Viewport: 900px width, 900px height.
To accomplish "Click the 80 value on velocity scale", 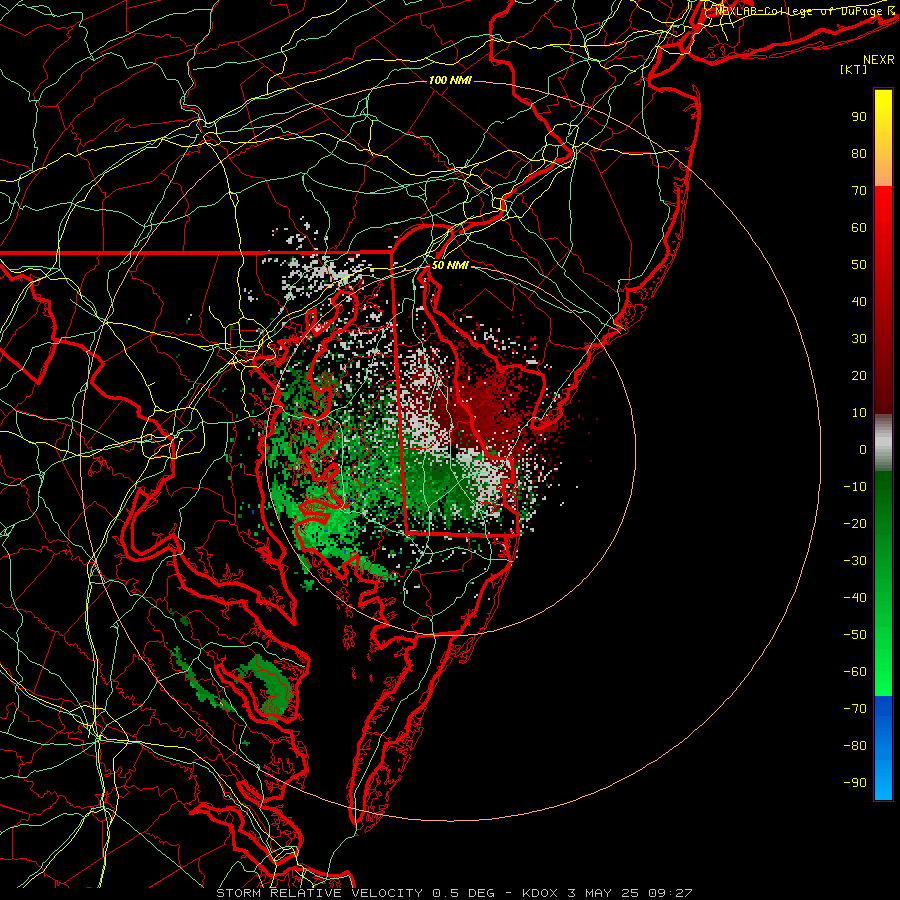I will tap(859, 153).
